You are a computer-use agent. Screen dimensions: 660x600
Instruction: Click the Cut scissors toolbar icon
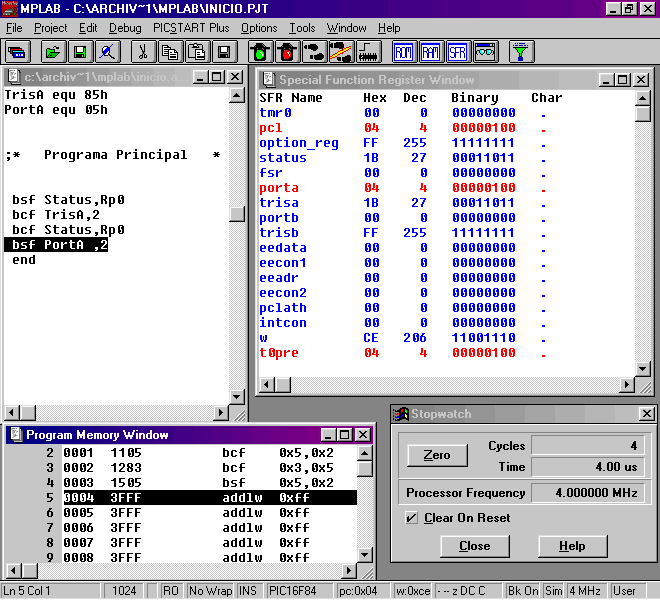(x=143, y=51)
